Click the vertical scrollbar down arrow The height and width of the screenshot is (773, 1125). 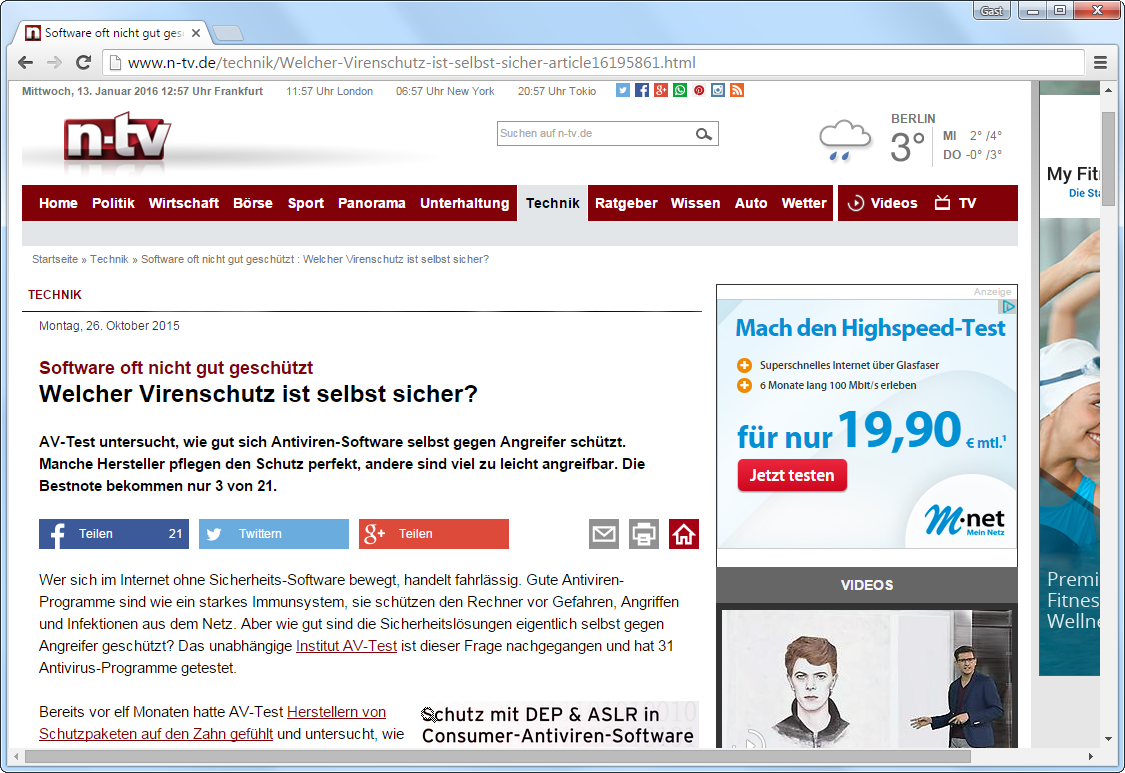[1108, 739]
